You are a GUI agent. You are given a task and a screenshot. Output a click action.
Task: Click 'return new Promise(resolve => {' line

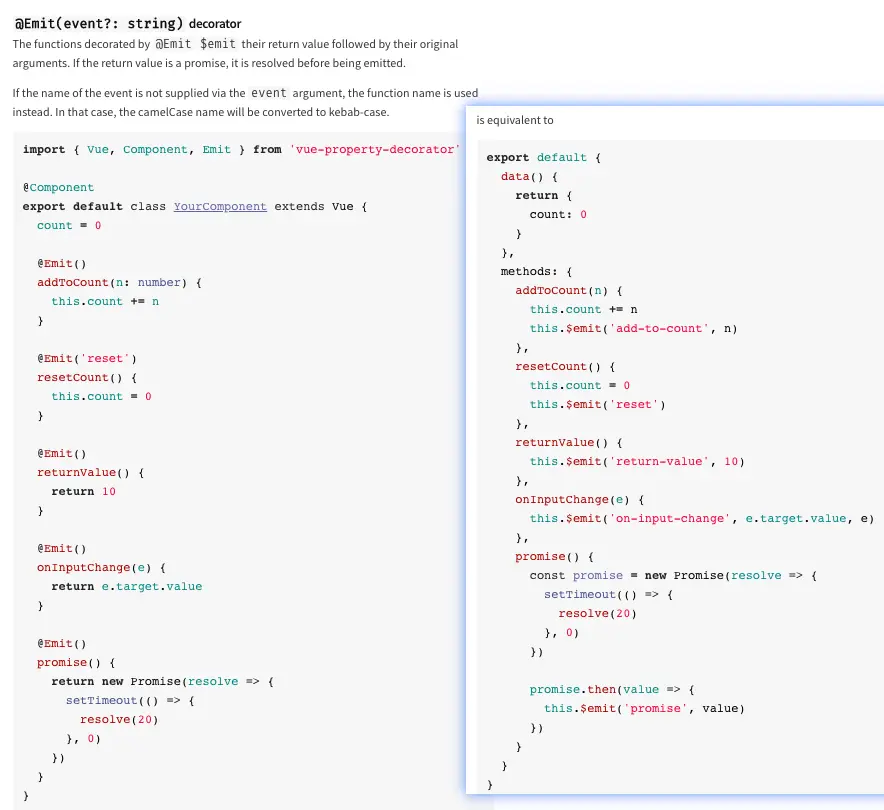click(x=162, y=681)
